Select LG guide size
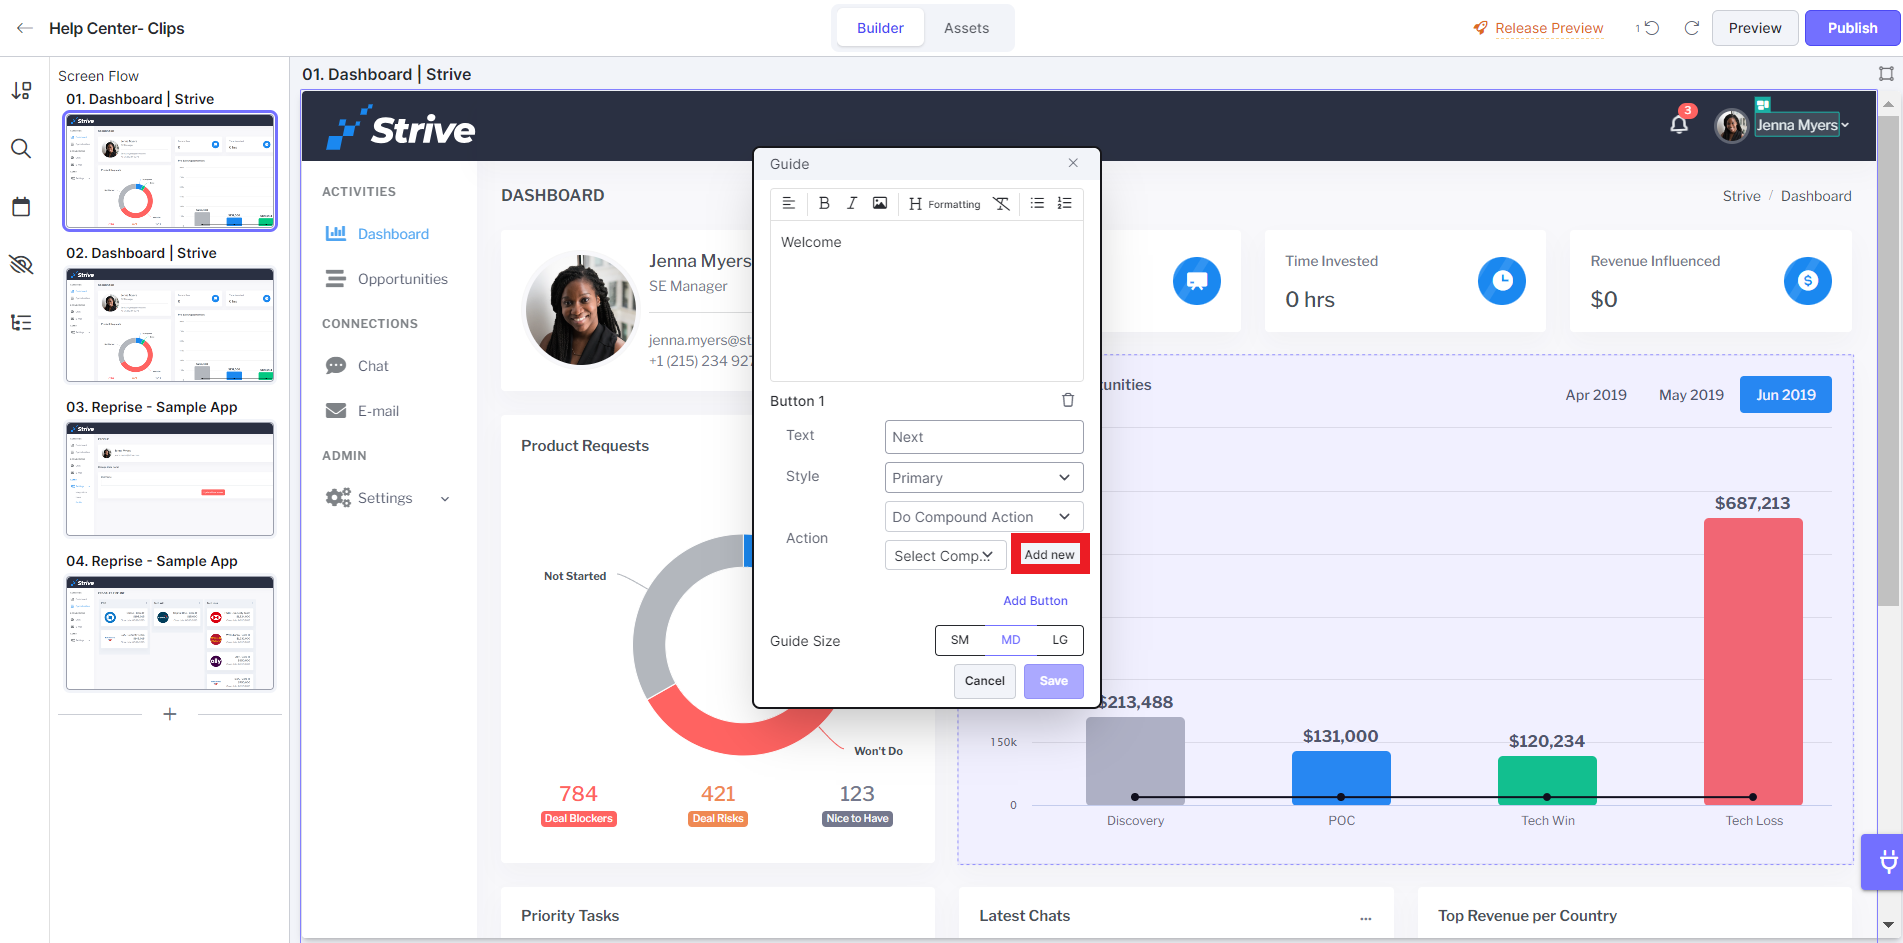This screenshot has width=1903, height=943. tap(1060, 640)
